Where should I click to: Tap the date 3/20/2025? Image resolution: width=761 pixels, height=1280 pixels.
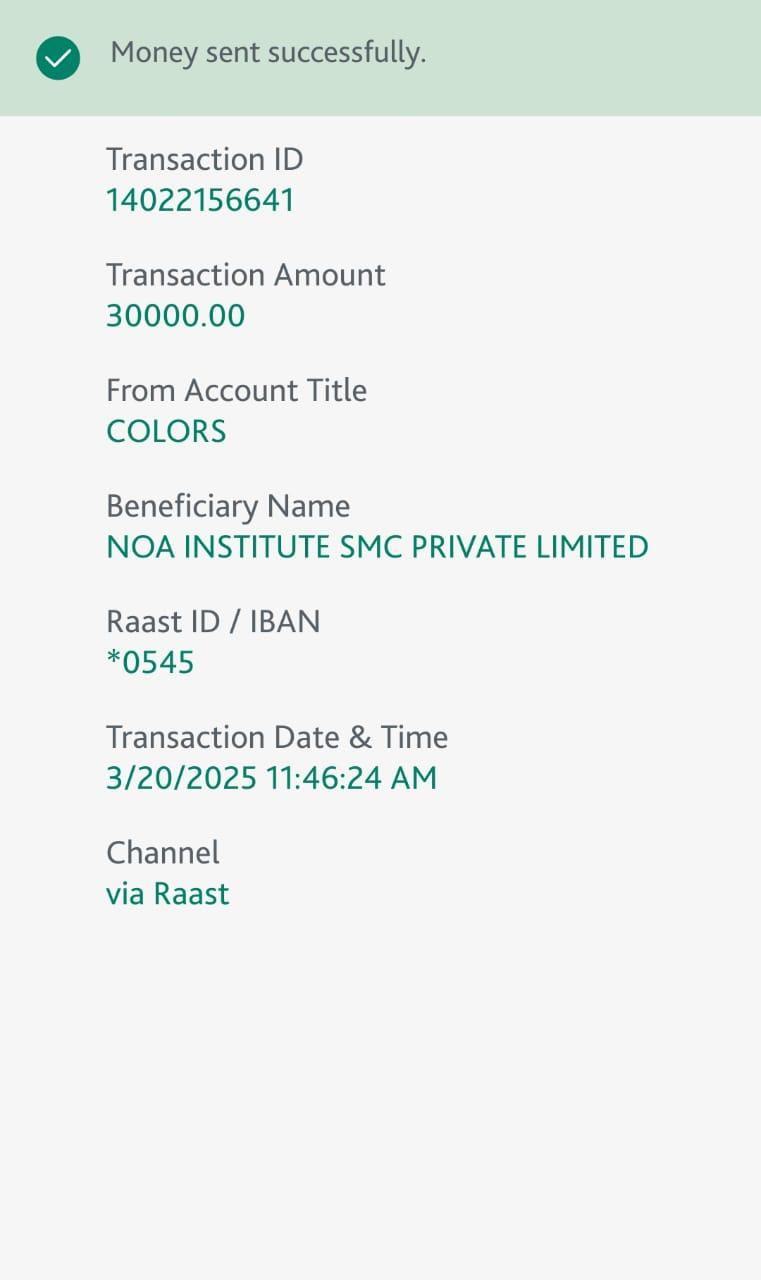pyautogui.click(x=182, y=778)
